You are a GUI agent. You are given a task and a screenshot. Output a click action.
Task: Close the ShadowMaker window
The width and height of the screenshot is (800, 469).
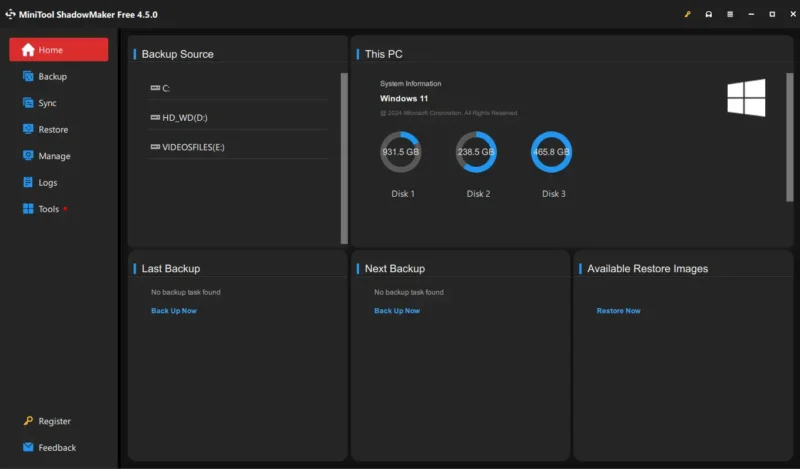793,14
